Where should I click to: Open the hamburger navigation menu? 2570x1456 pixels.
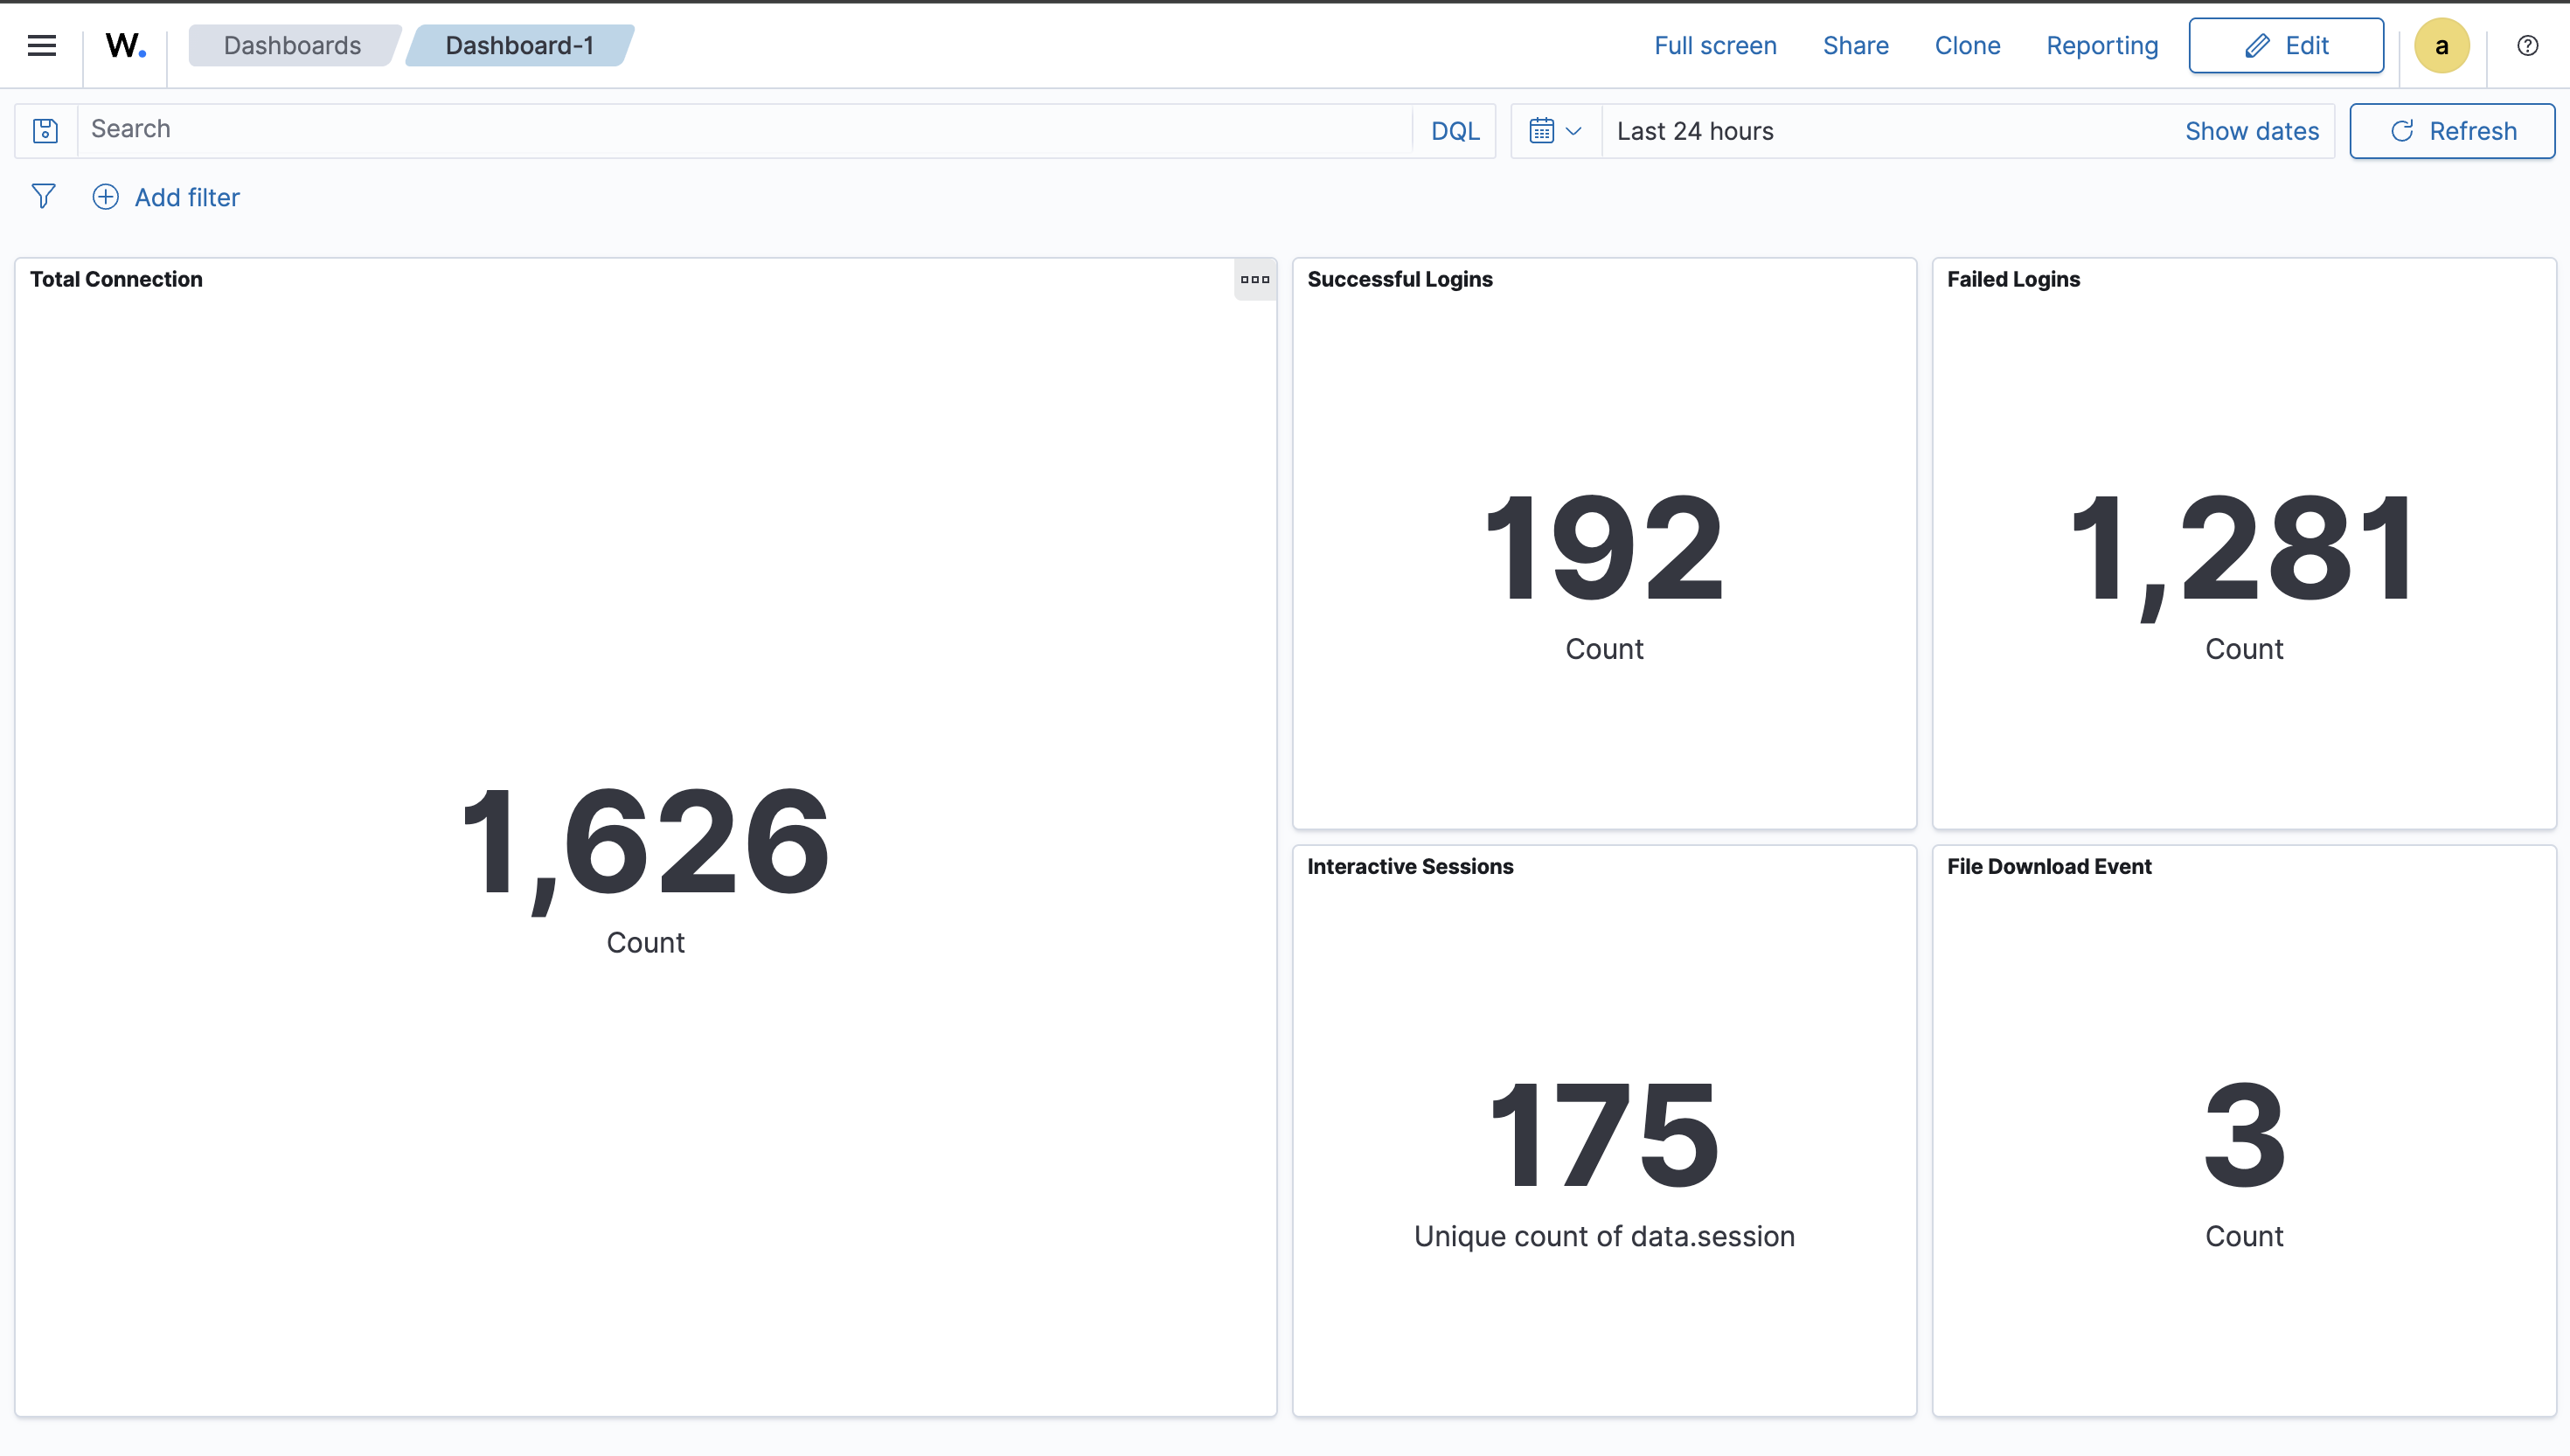pyautogui.click(x=42, y=45)
